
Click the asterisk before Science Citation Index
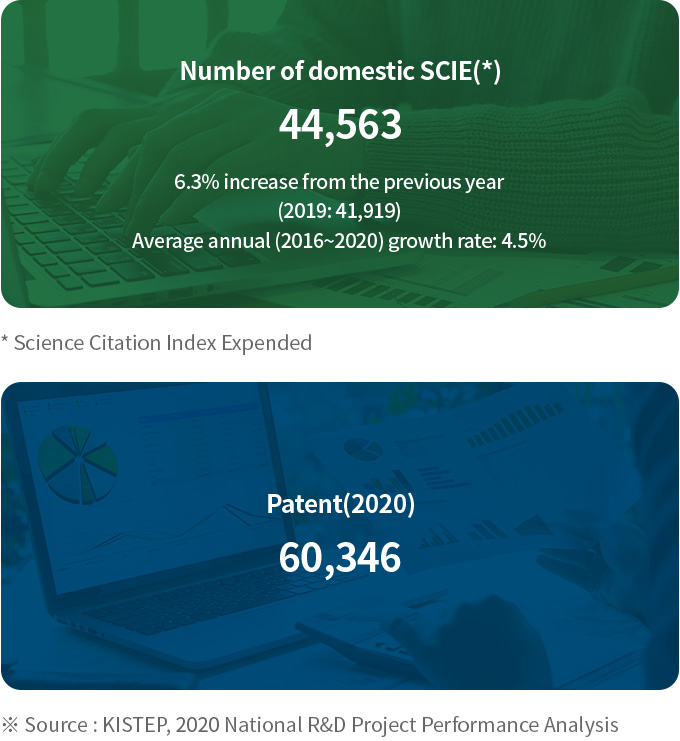(5, 342)
